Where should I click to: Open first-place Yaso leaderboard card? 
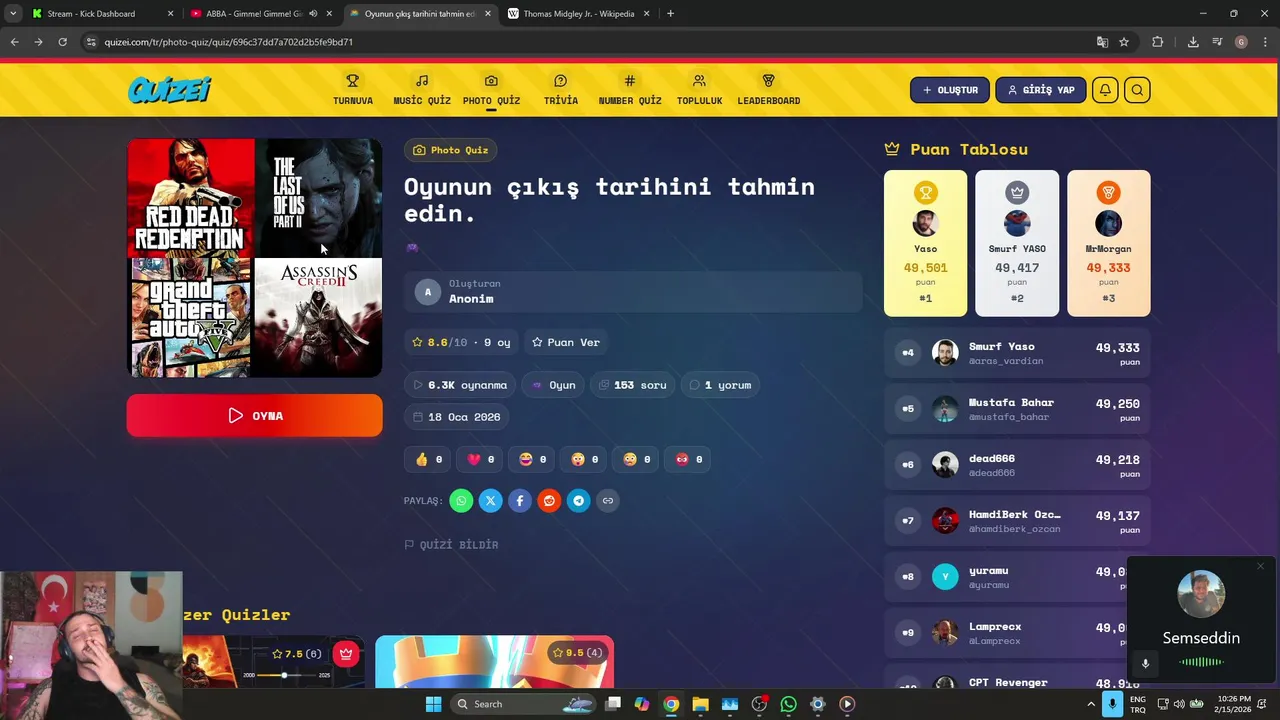(x=925, y=243)
